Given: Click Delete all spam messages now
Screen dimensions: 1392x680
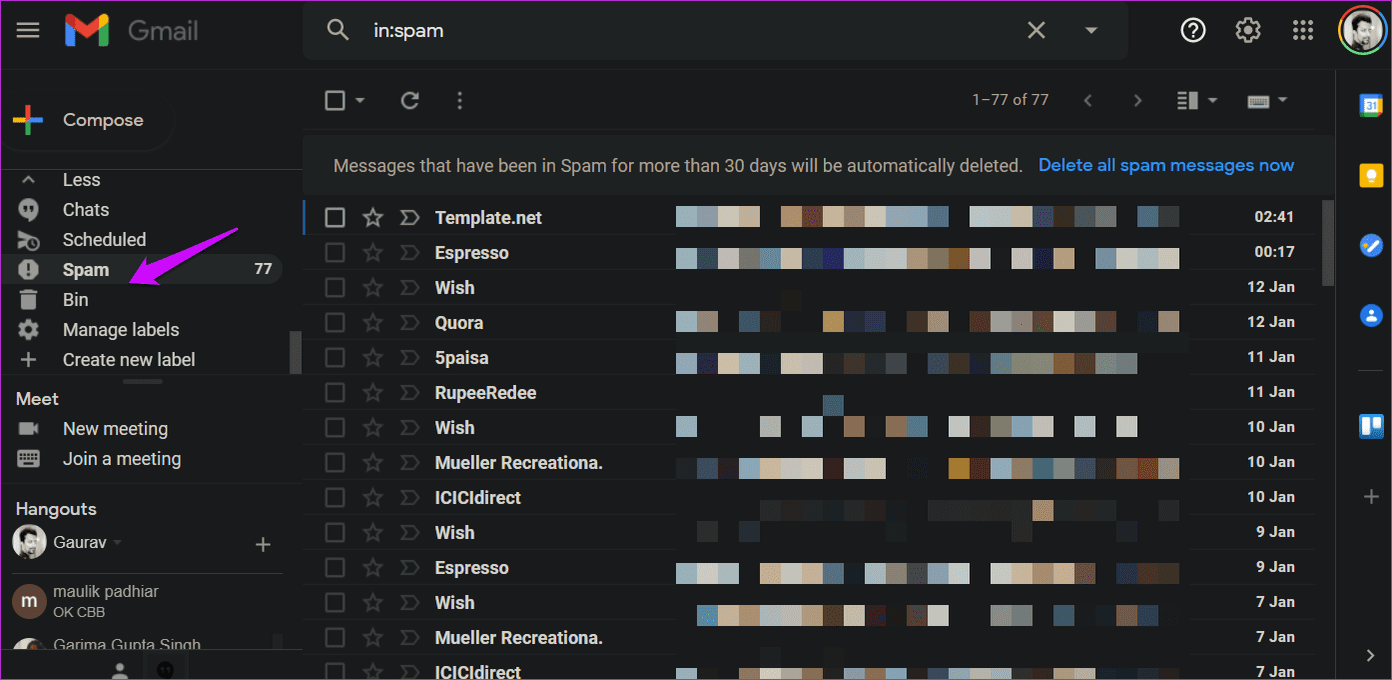Looking at the screenshot, I should pyautogui.click(x=1166, y=165).
